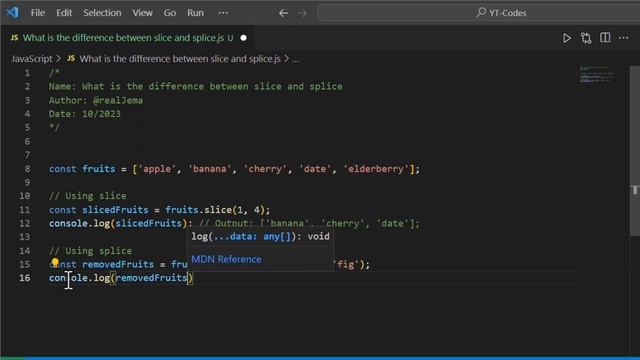Click the '// Using slice' comment
The width and height of the screenshot is (640, 360).
[x=88, y=196]
